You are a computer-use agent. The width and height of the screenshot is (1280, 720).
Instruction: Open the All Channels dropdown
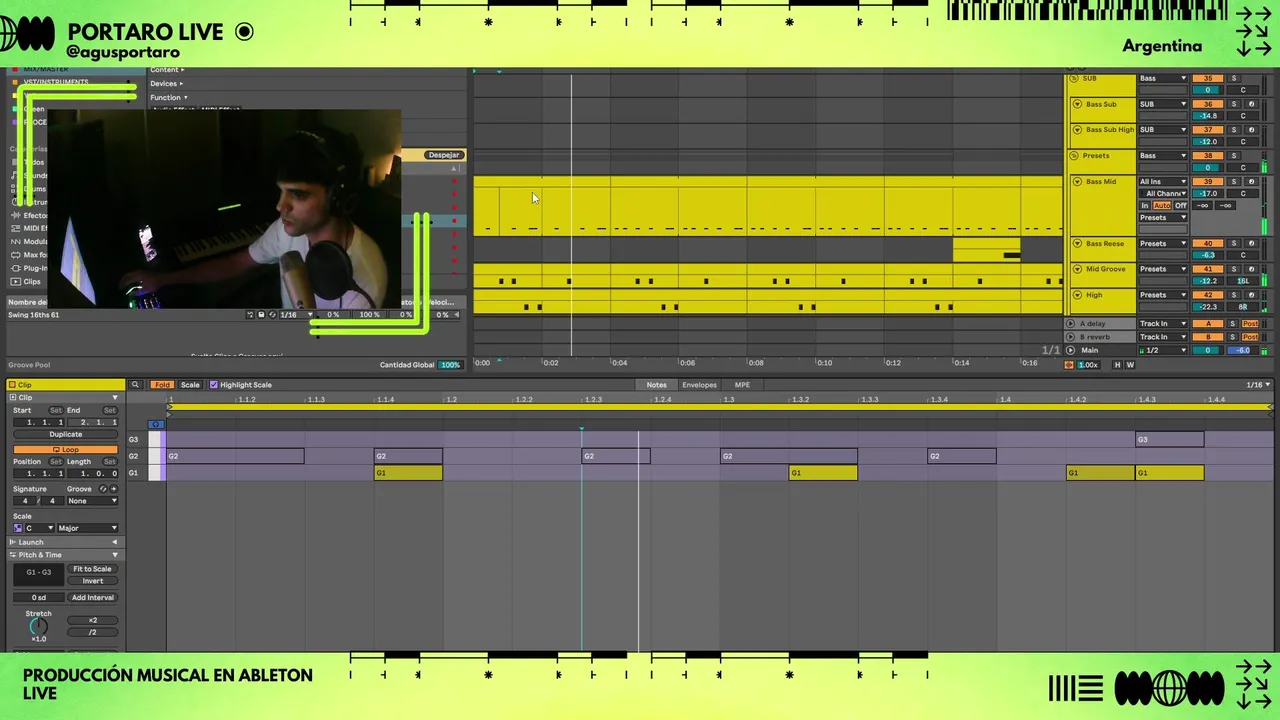(1163, 194)
